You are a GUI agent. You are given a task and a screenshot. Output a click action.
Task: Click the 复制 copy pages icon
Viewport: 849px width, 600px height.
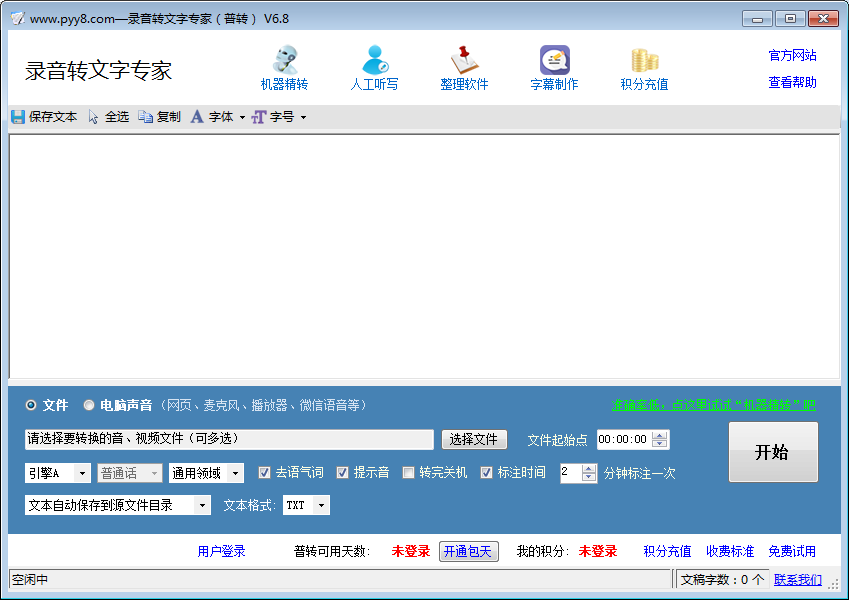[x=145, y=117]
